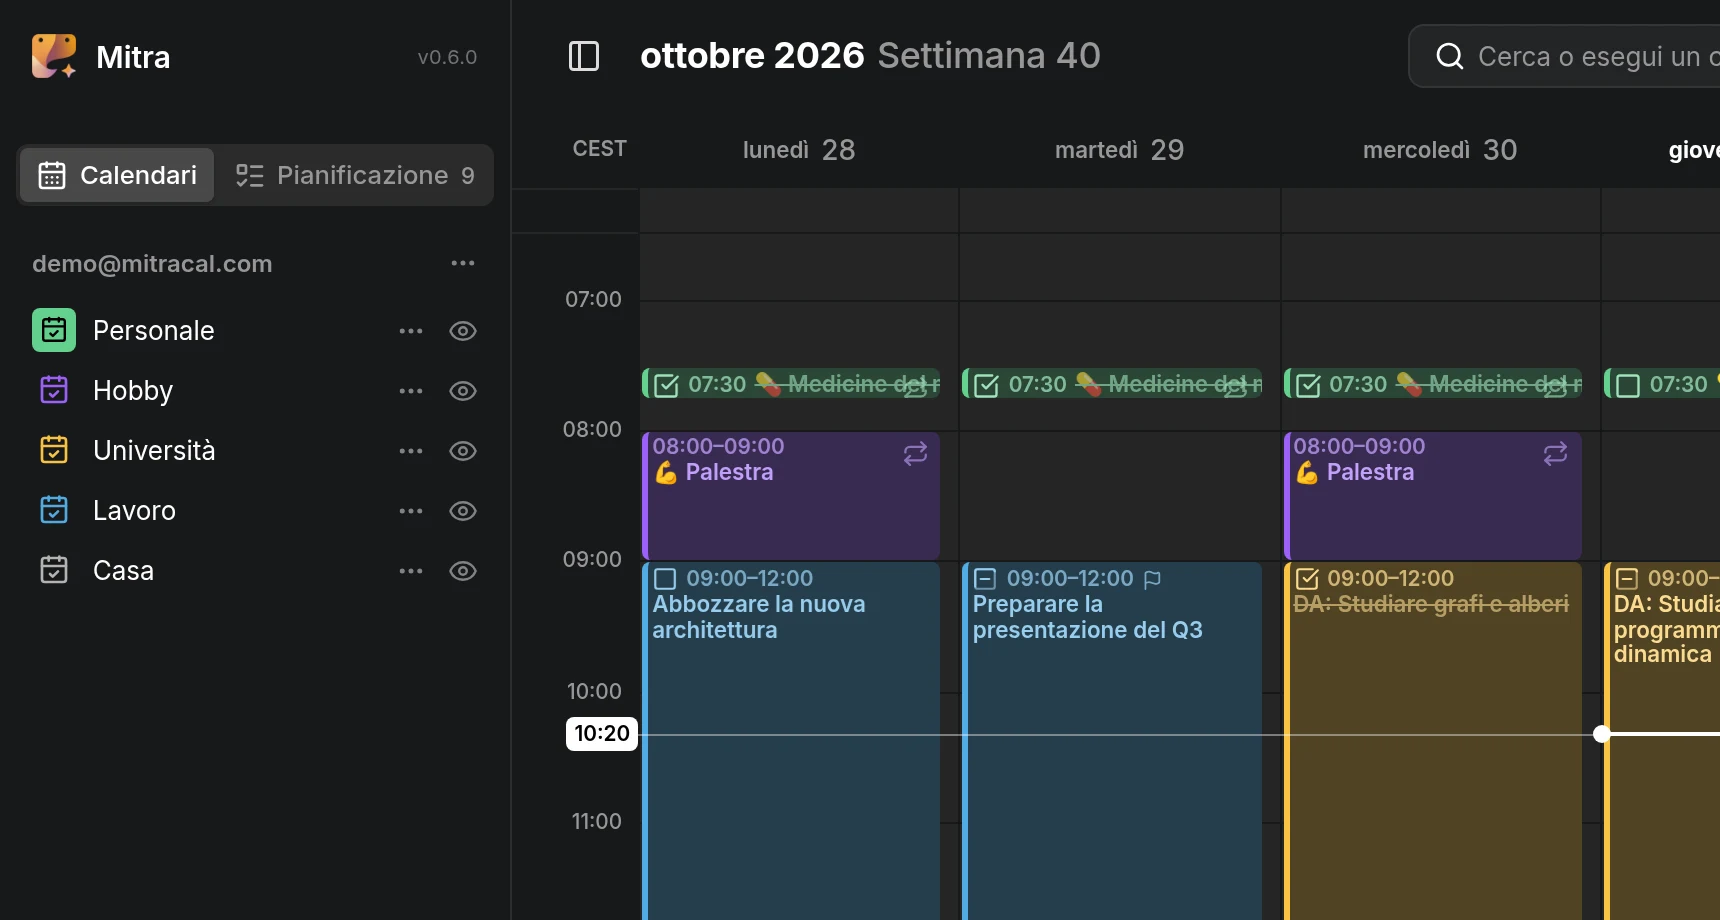Viewport: 1720px width, 920px height.
Task: Select the martedì 29 day header
Action: tap(1119, 150)
